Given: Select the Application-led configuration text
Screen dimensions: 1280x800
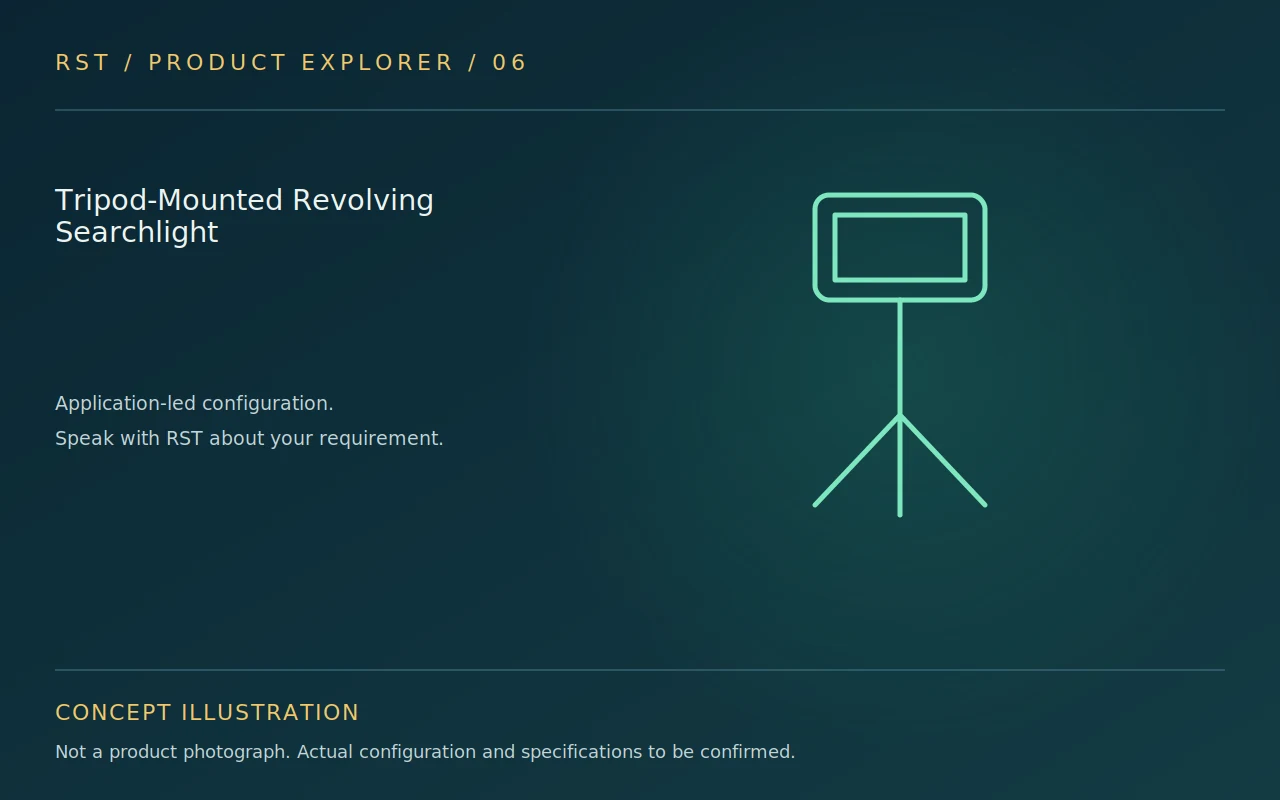Looking at the screenshot, I should click(x=194, y=403).
